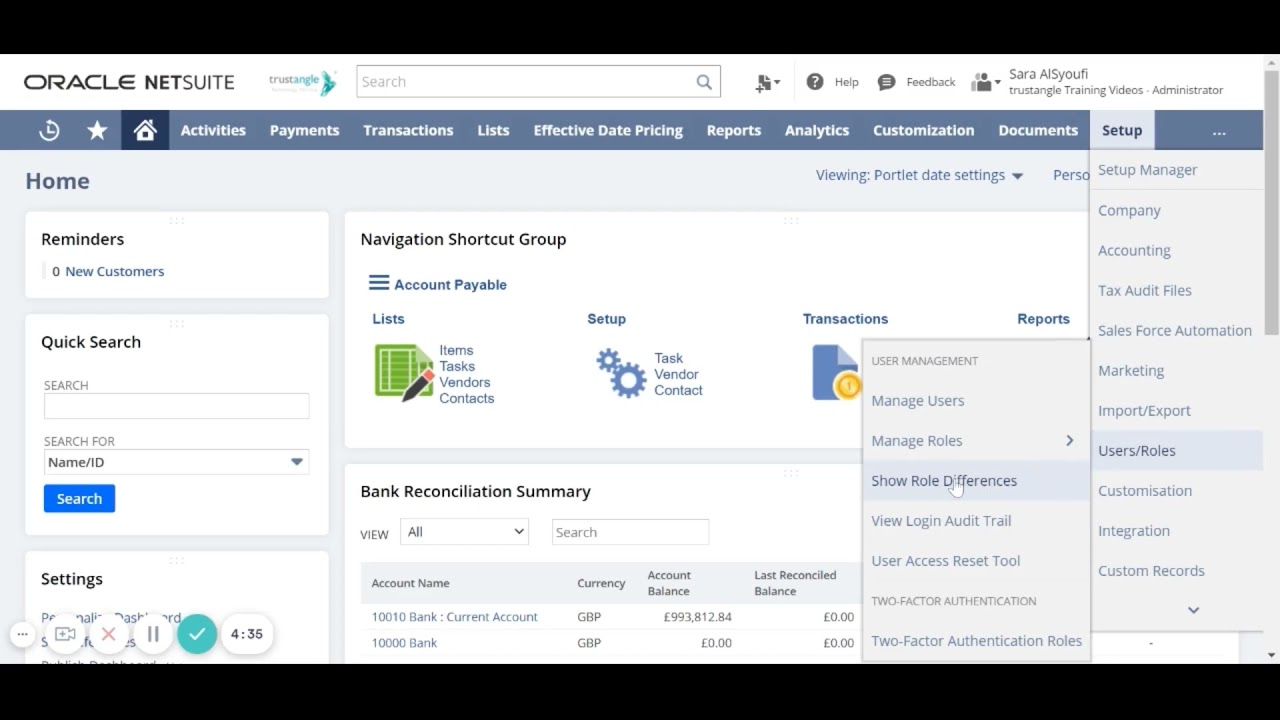The height and width of the screenshot is (720, 1280).
Task: Open the View All dropdown
Action: tap(464, 532)
